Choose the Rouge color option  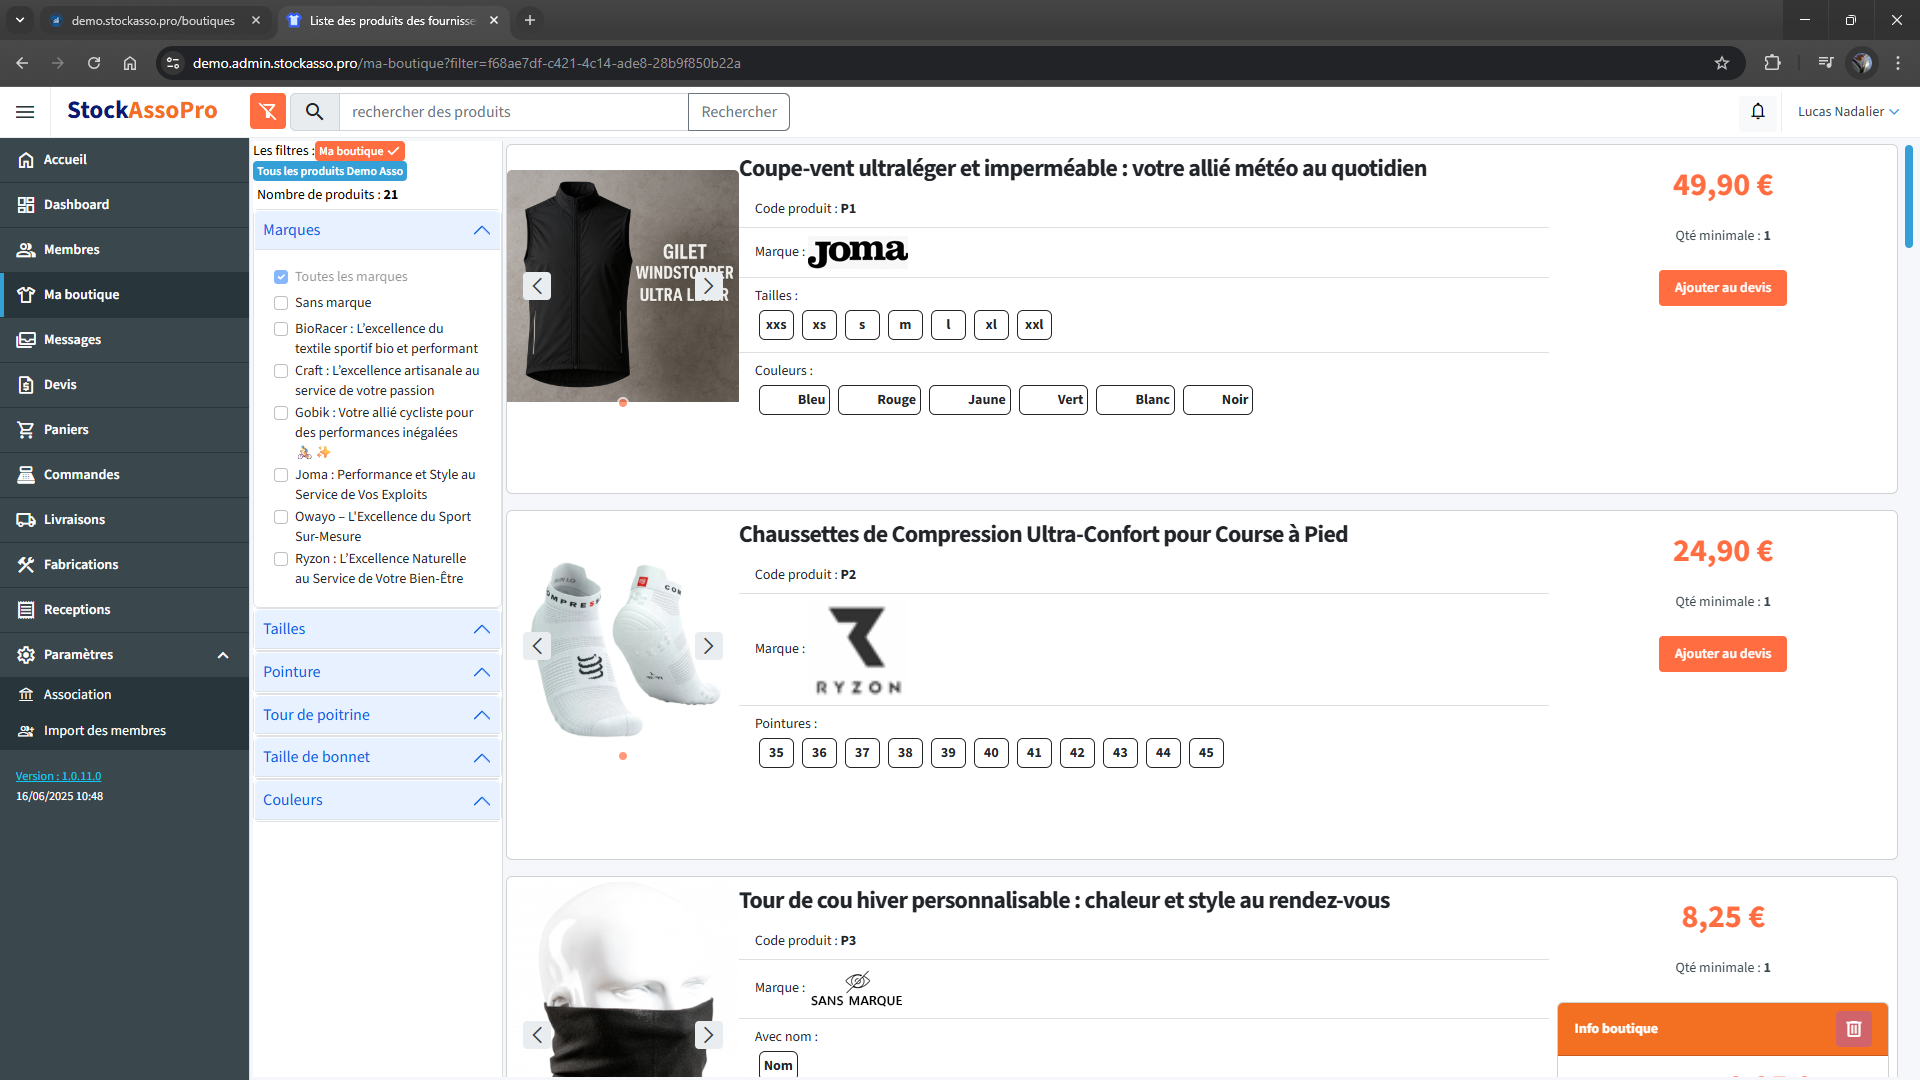tap(879, 400)
